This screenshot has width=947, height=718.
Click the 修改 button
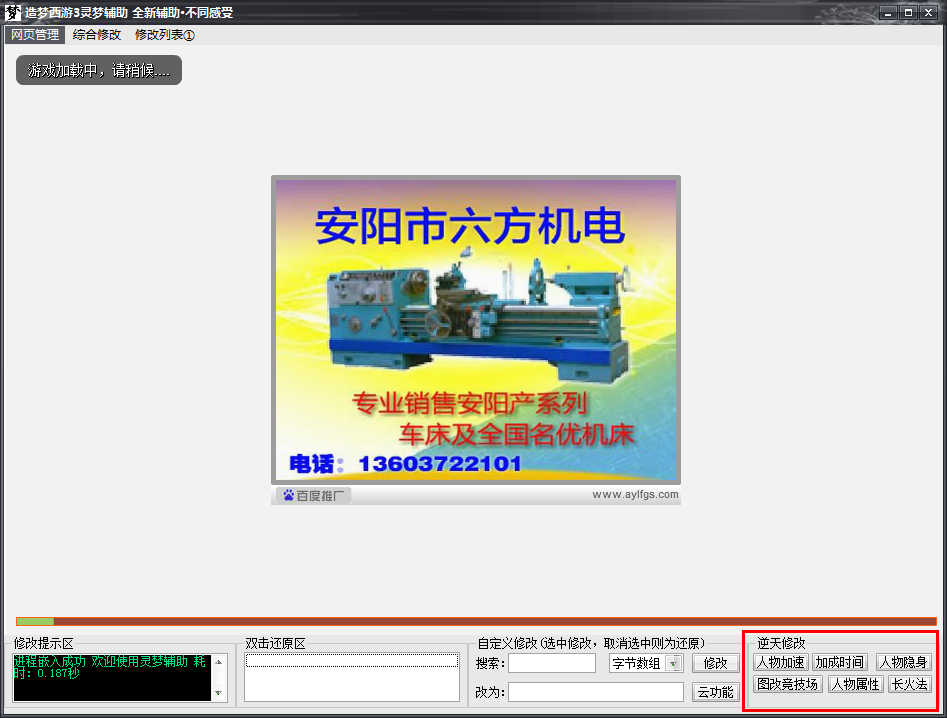716,663
